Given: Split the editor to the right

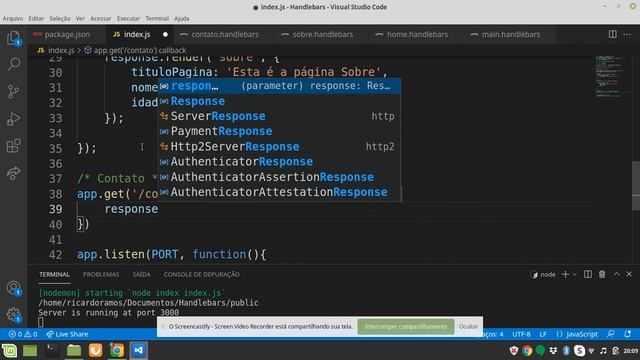Looking at the screenshot, I should click(613, 34).
